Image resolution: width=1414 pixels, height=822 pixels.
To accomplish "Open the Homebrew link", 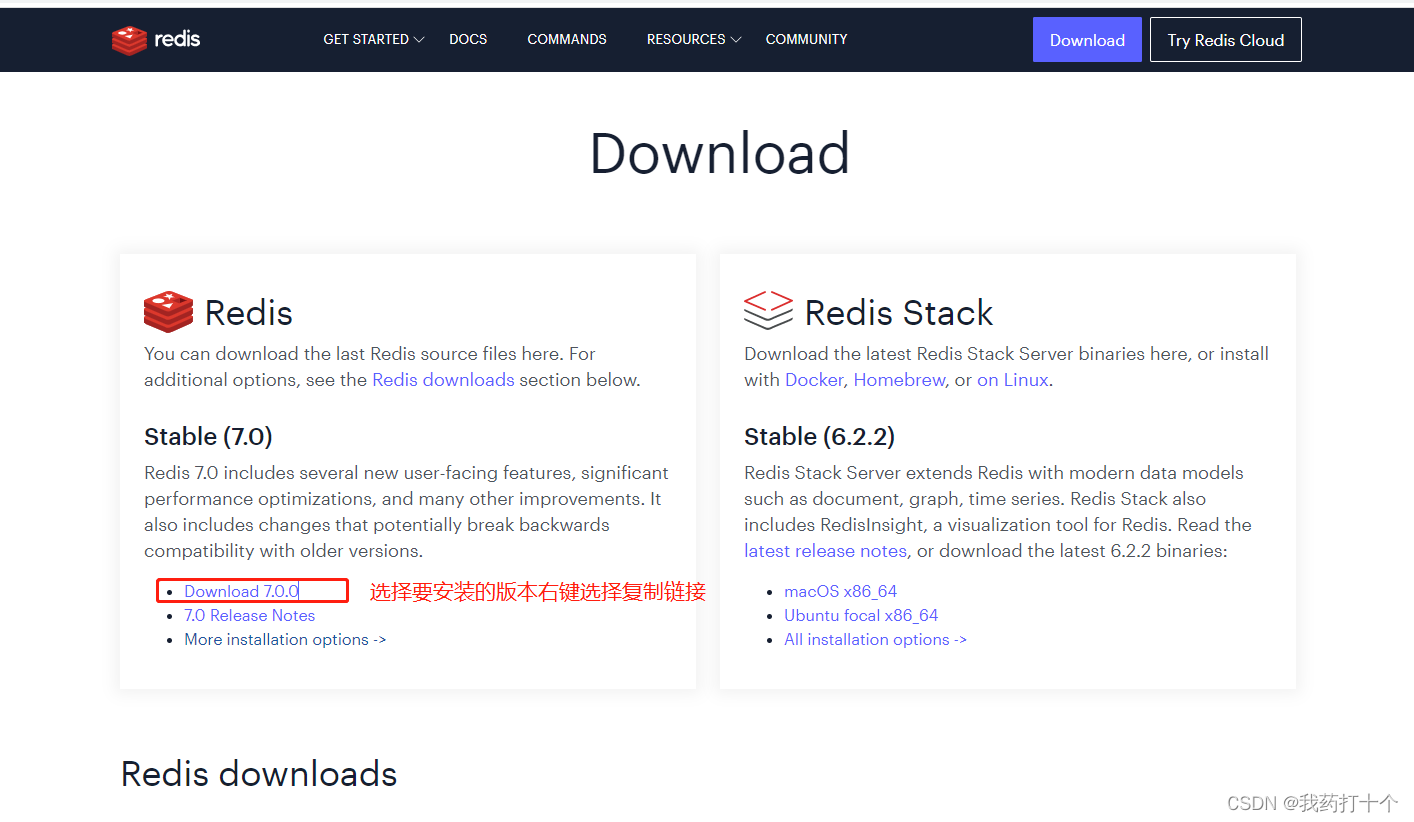I will click(x=899, y=380).
